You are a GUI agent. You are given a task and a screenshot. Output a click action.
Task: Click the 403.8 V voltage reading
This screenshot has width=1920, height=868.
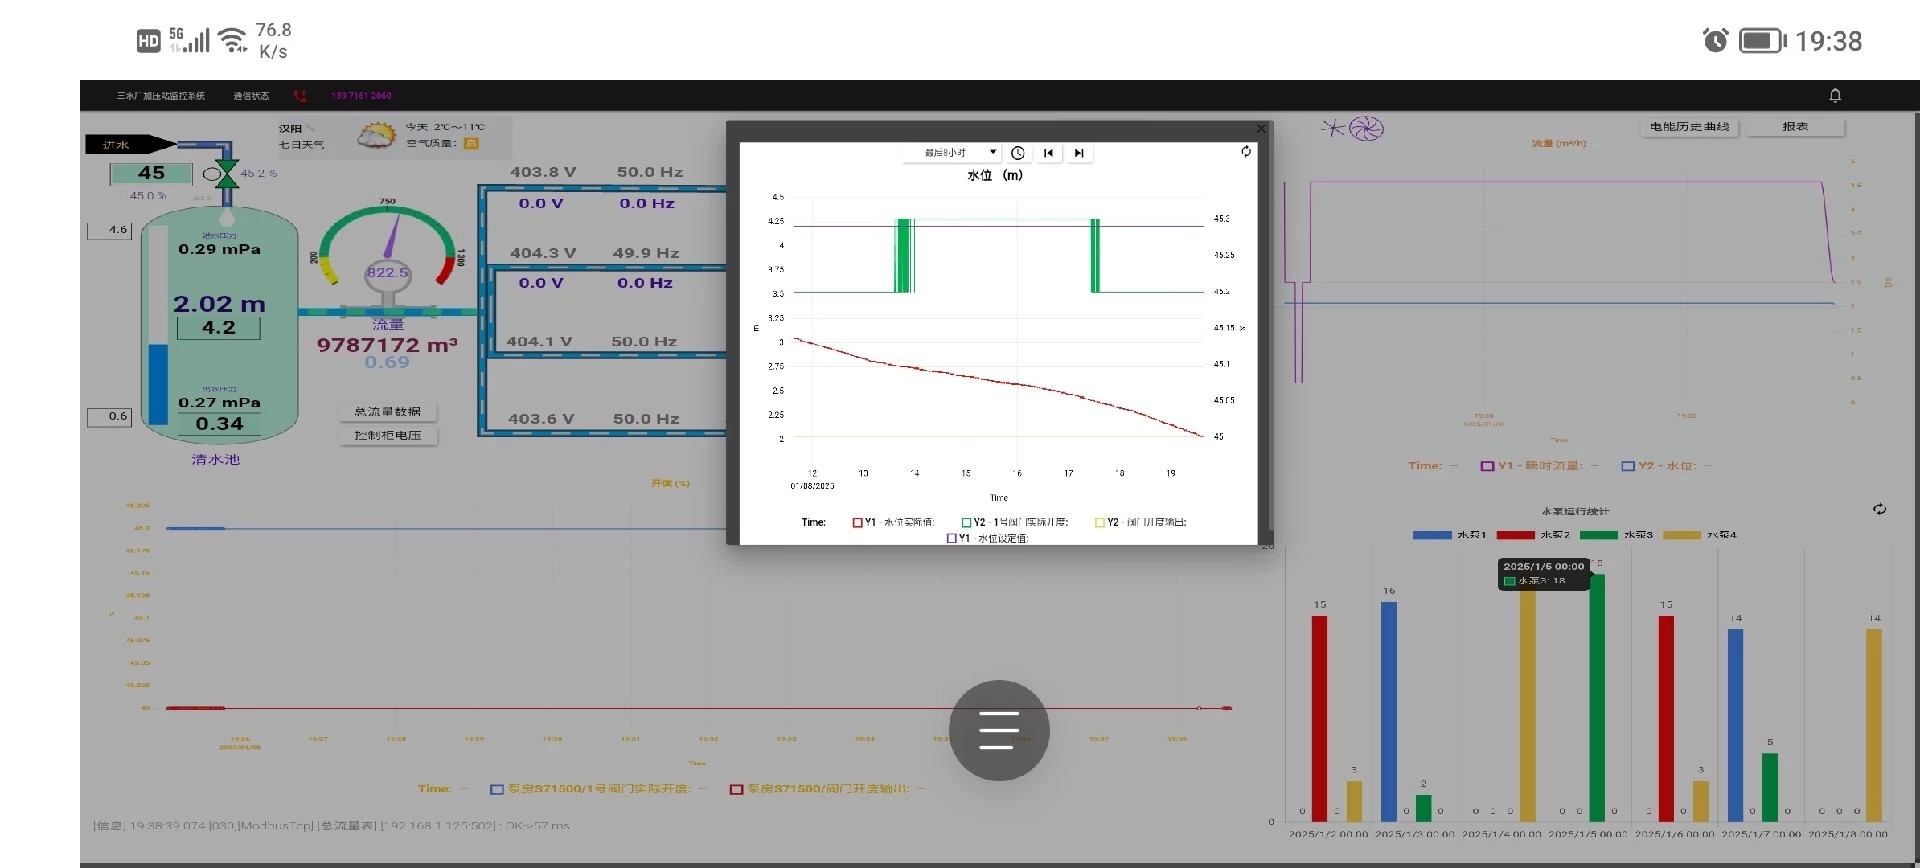(x=543, y=172)
